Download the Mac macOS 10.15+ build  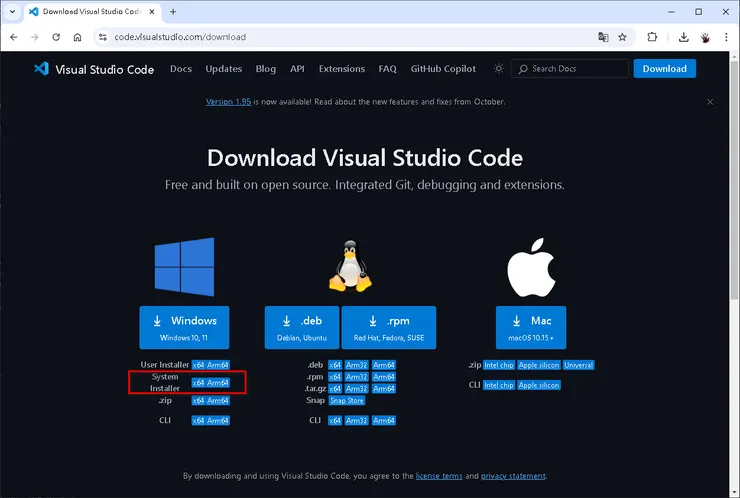(531, 328)
